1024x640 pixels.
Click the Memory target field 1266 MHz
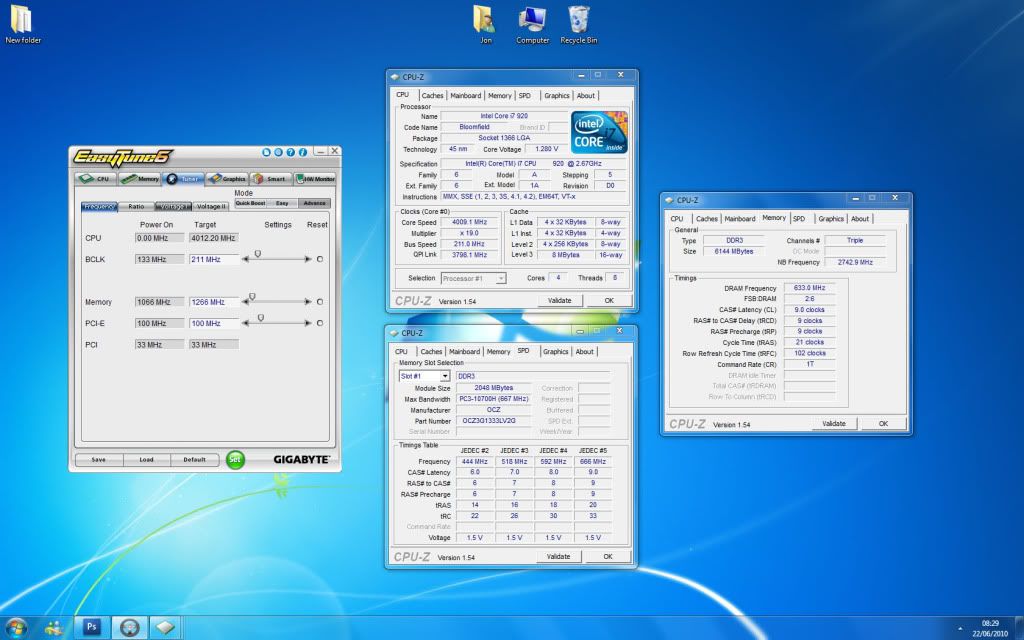[x=214, y=302]
